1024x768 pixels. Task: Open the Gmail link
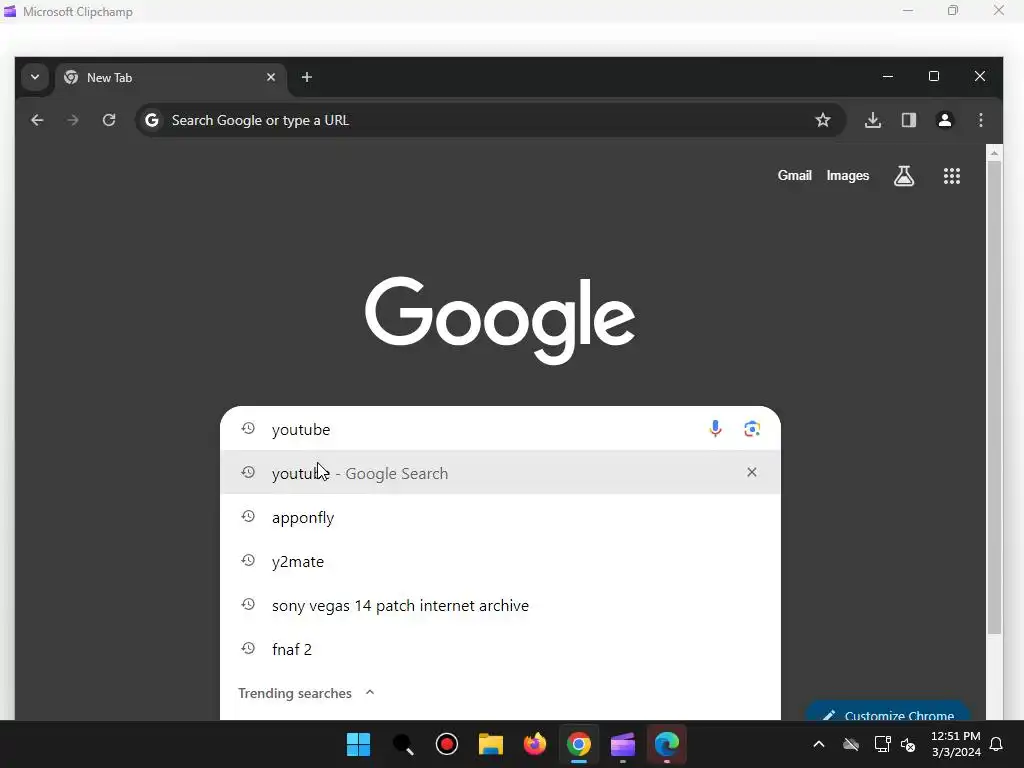[794, 176]
